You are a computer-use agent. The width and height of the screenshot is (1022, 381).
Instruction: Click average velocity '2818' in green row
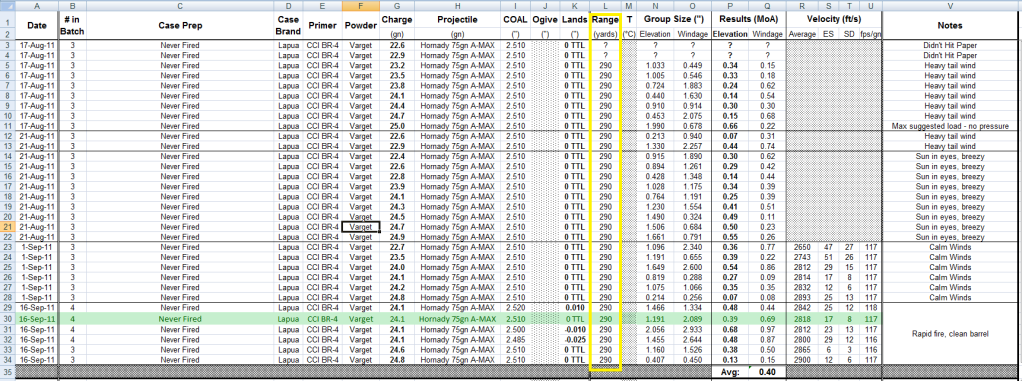click(x=802, y=319)
